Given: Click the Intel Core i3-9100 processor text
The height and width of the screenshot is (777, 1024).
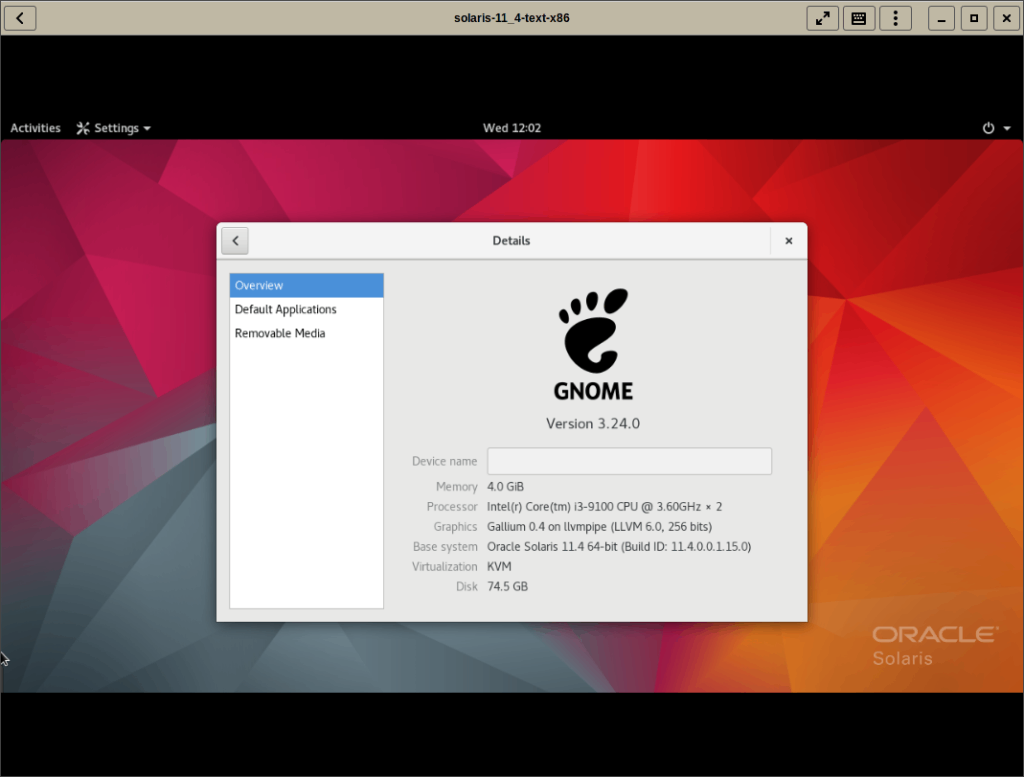Looking at the screenshot, I should tap(604, 507).
